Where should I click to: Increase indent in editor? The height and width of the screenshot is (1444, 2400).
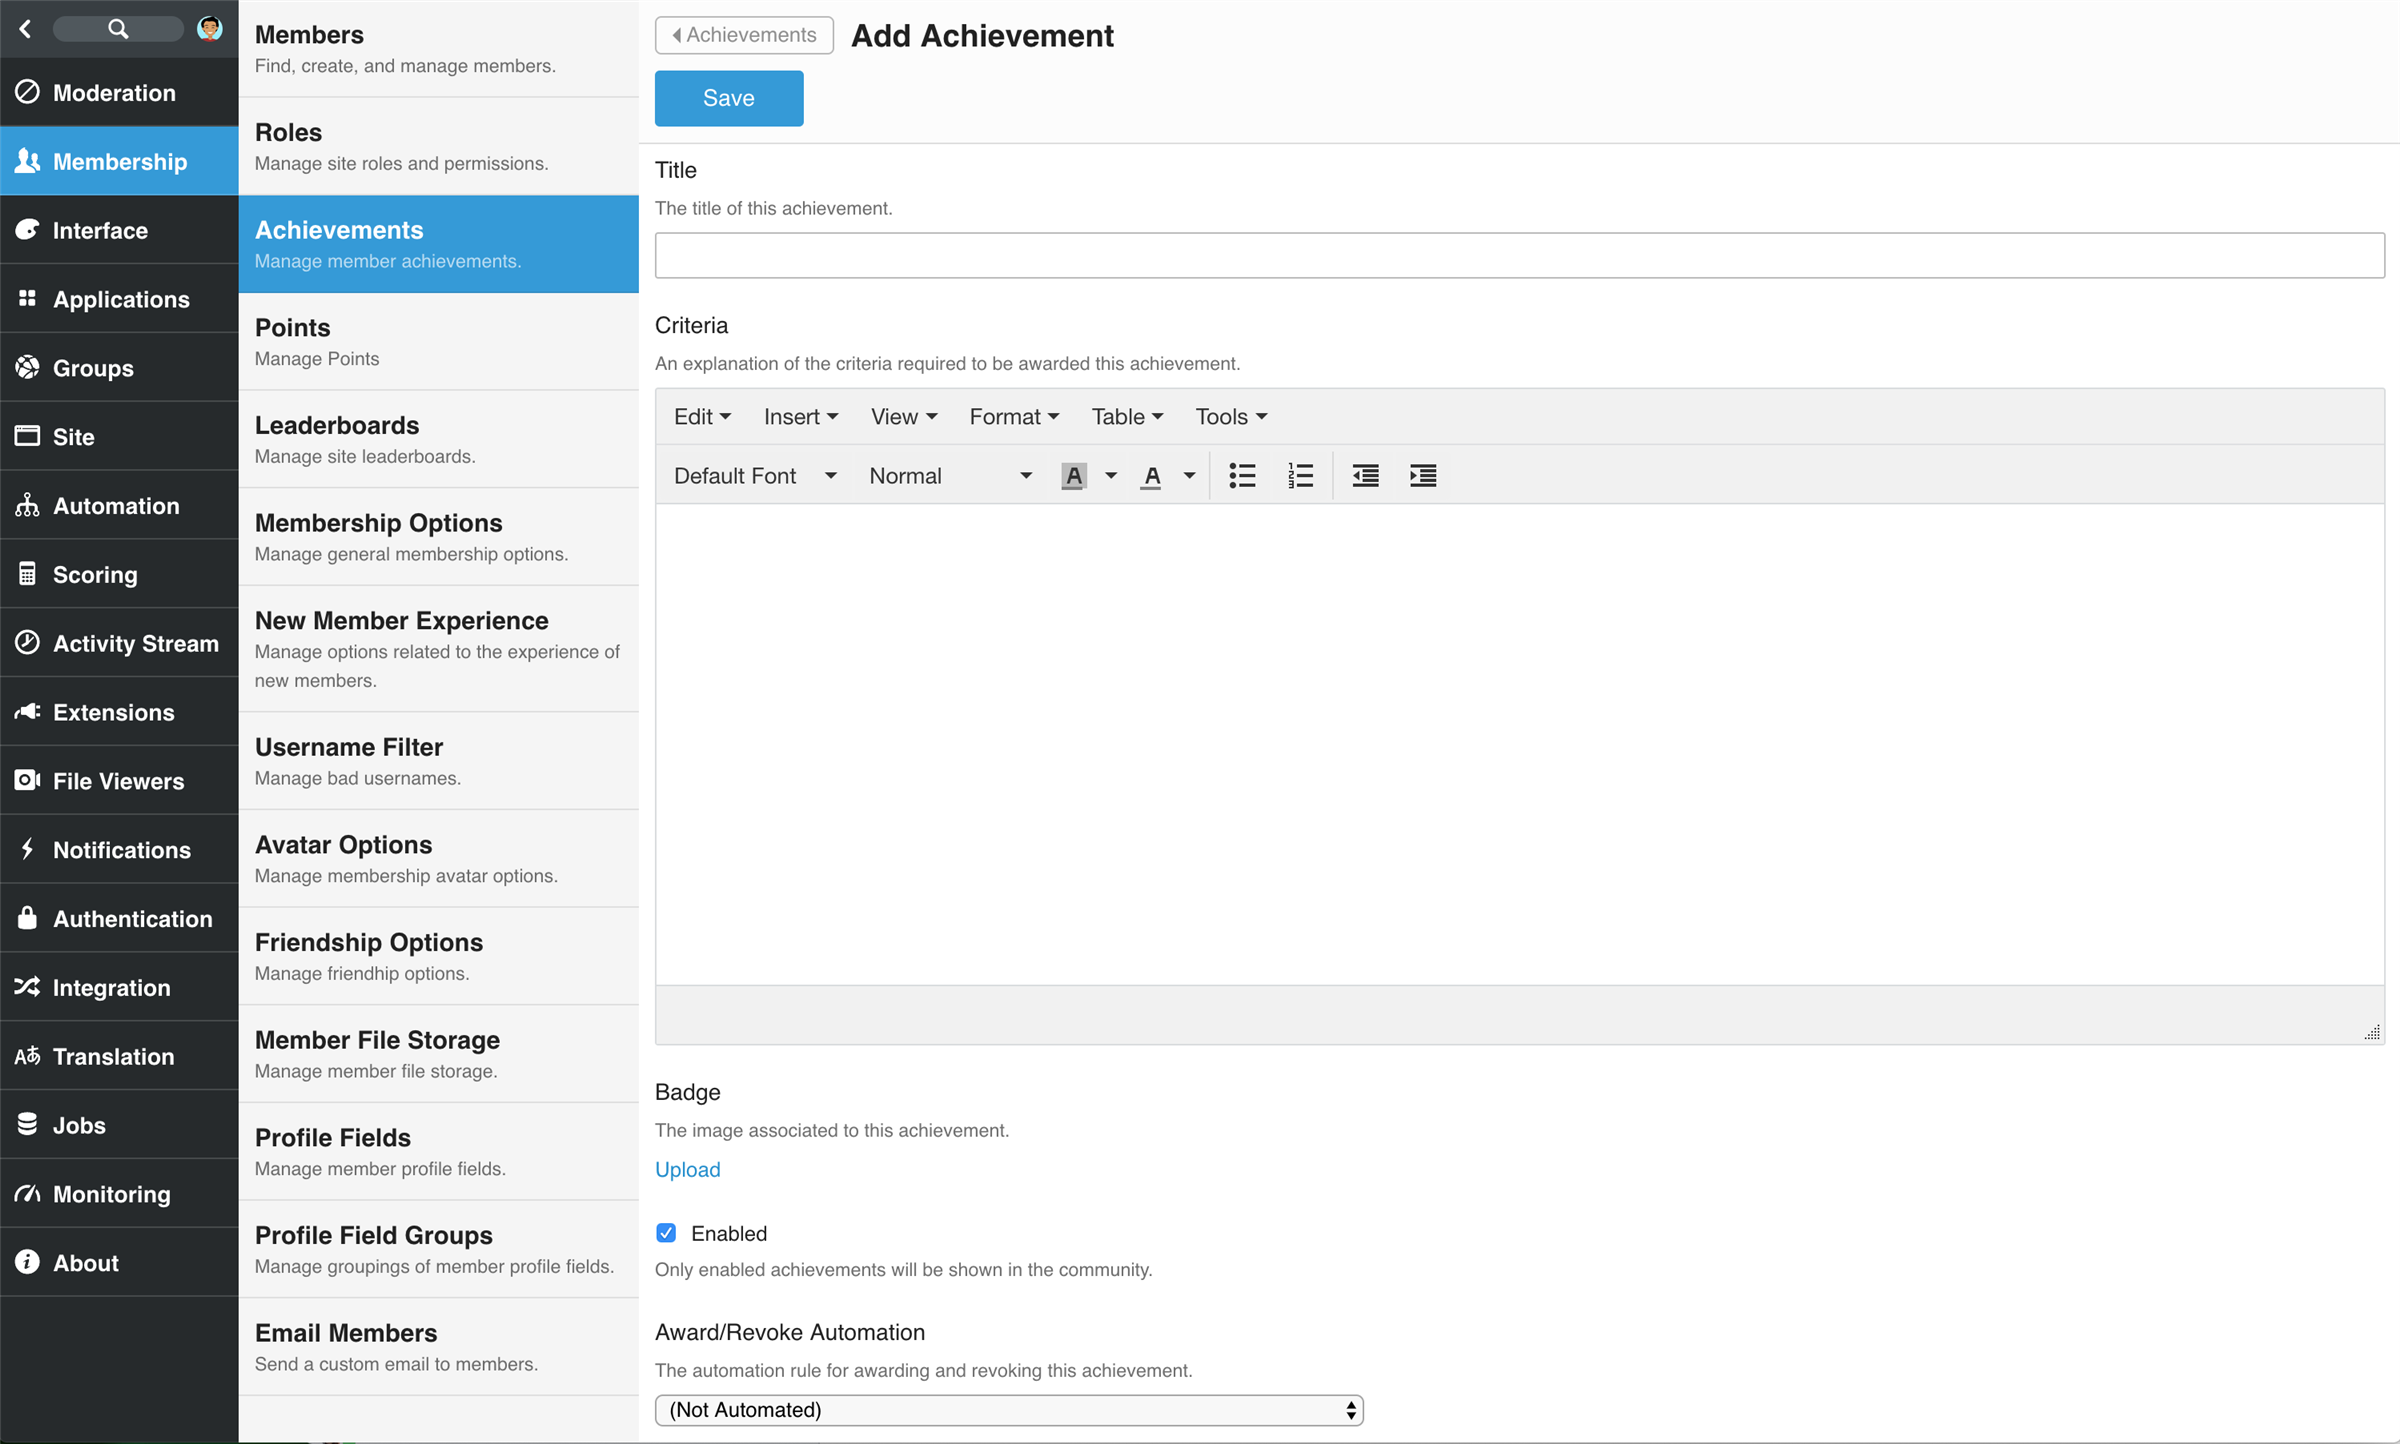click(1423, 476)
